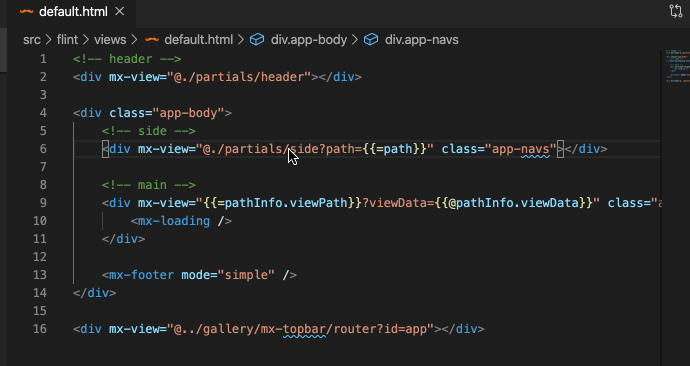Viewport: 690px width, 366px height.
Task: Click the 'mx-footer' tag on line 13
Action: pos(142,275)
